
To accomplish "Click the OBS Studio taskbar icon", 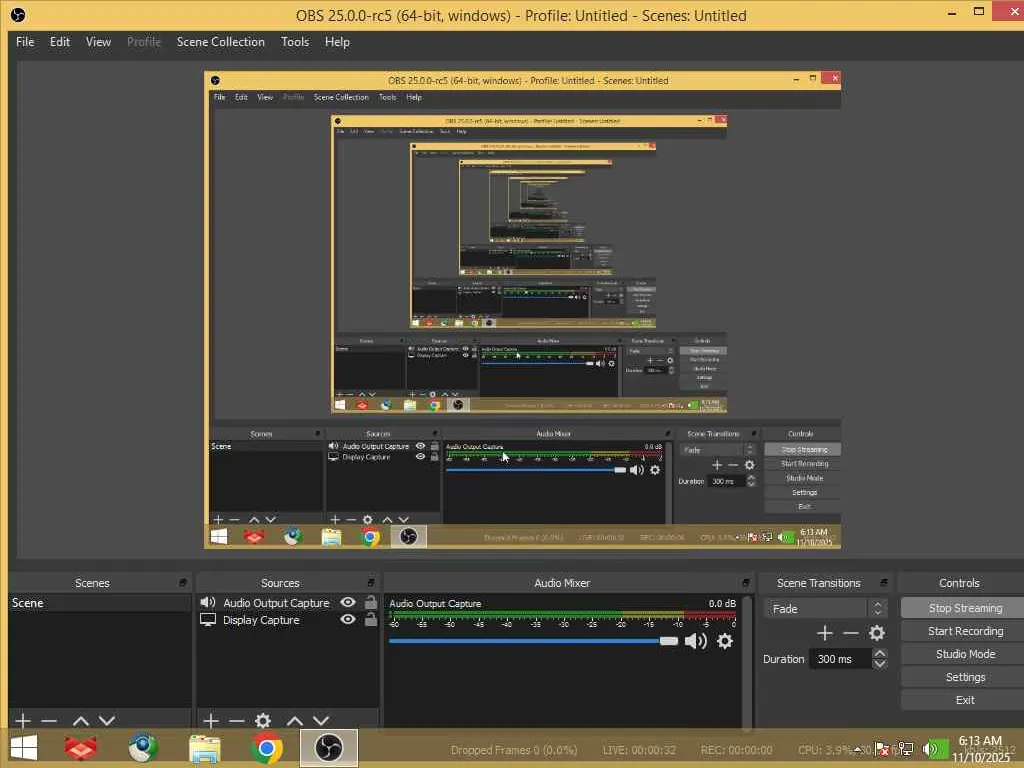I will tap(328, 748).
